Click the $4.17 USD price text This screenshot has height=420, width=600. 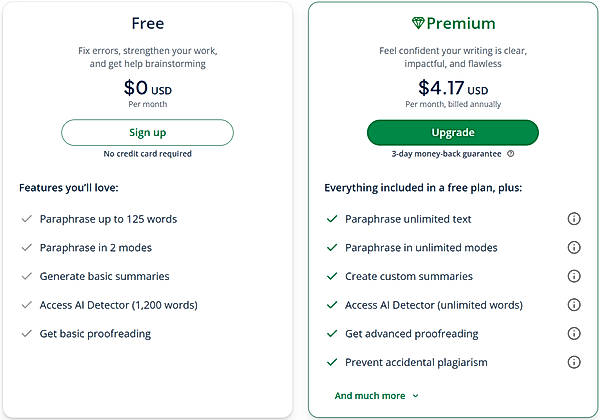coord(452,88)
